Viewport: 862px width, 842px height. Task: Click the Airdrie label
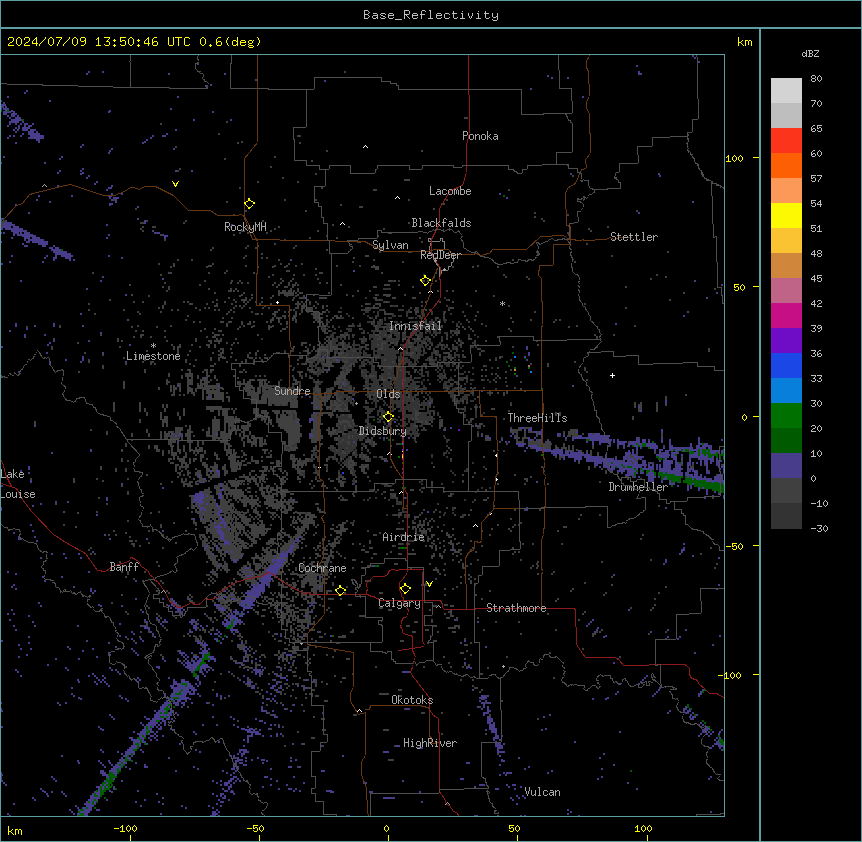tap(404, 537)
